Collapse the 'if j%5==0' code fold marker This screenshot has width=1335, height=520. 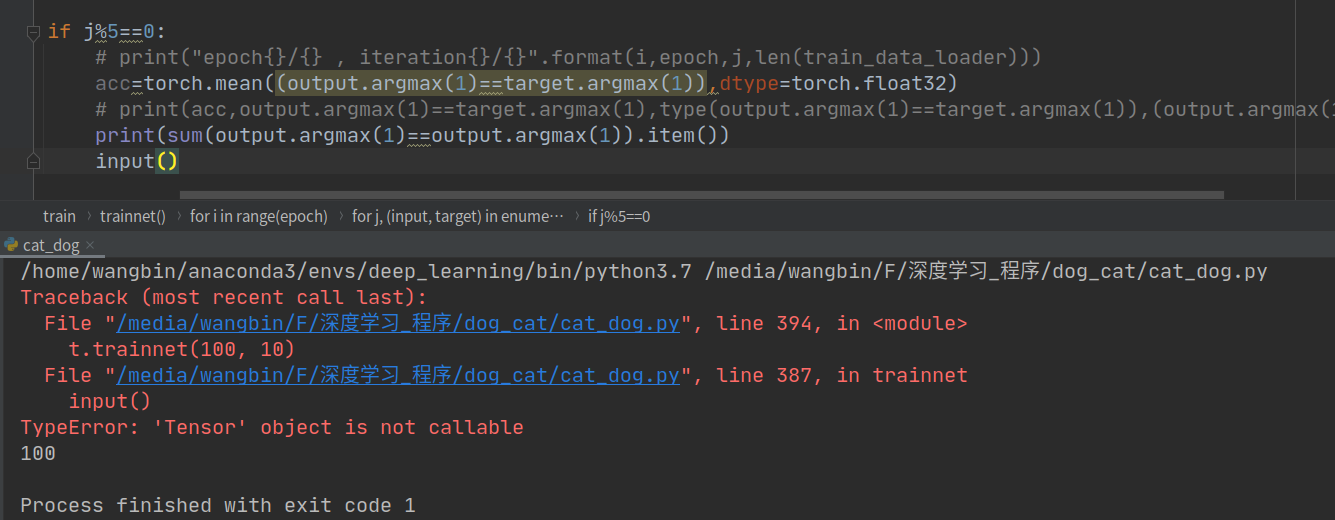(x=32, y=32)
